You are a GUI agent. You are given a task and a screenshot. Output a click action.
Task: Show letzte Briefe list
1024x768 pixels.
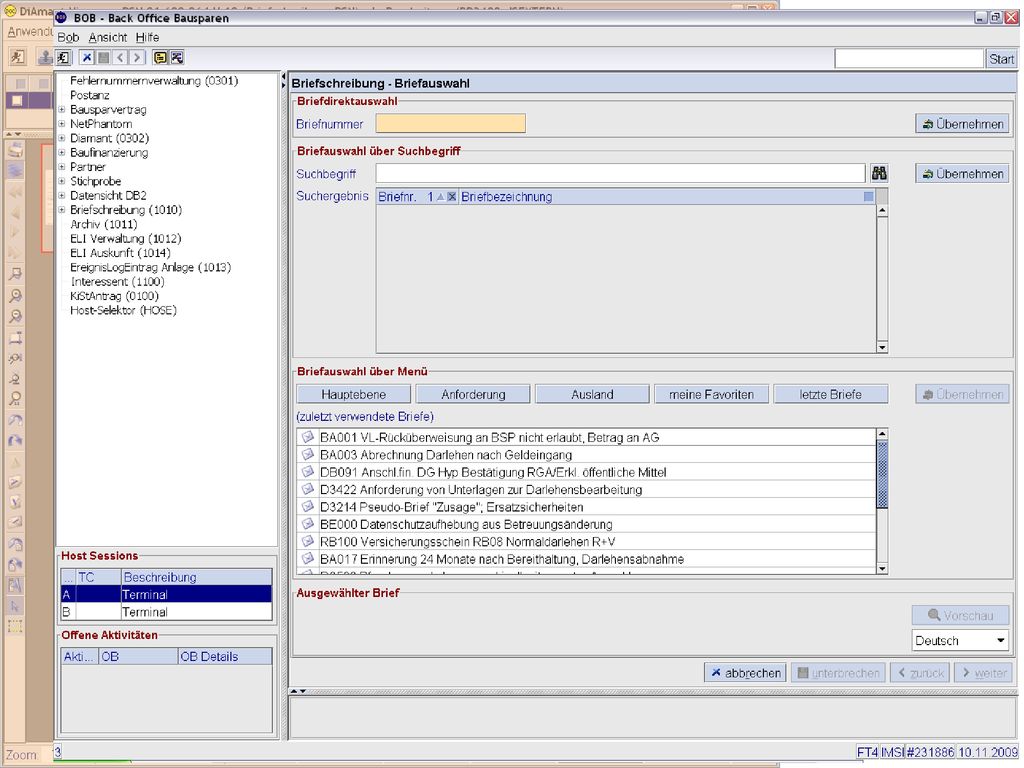(x=831, y=394)
